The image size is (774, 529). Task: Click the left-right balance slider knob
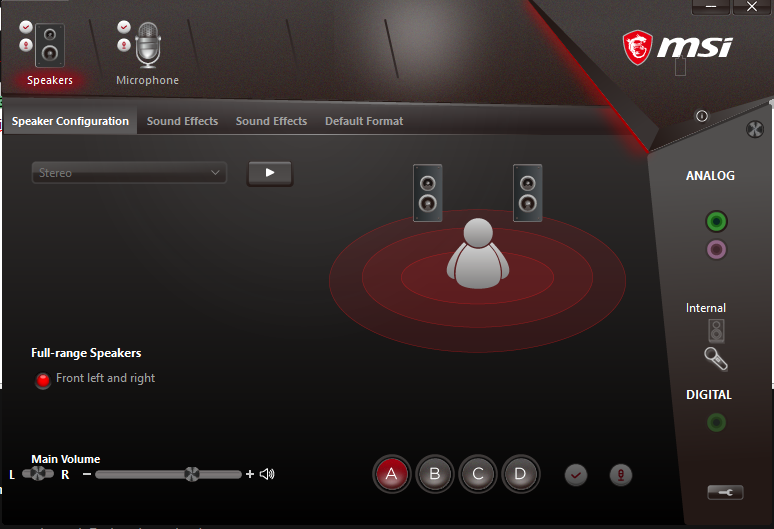click(x=38, y=474)
